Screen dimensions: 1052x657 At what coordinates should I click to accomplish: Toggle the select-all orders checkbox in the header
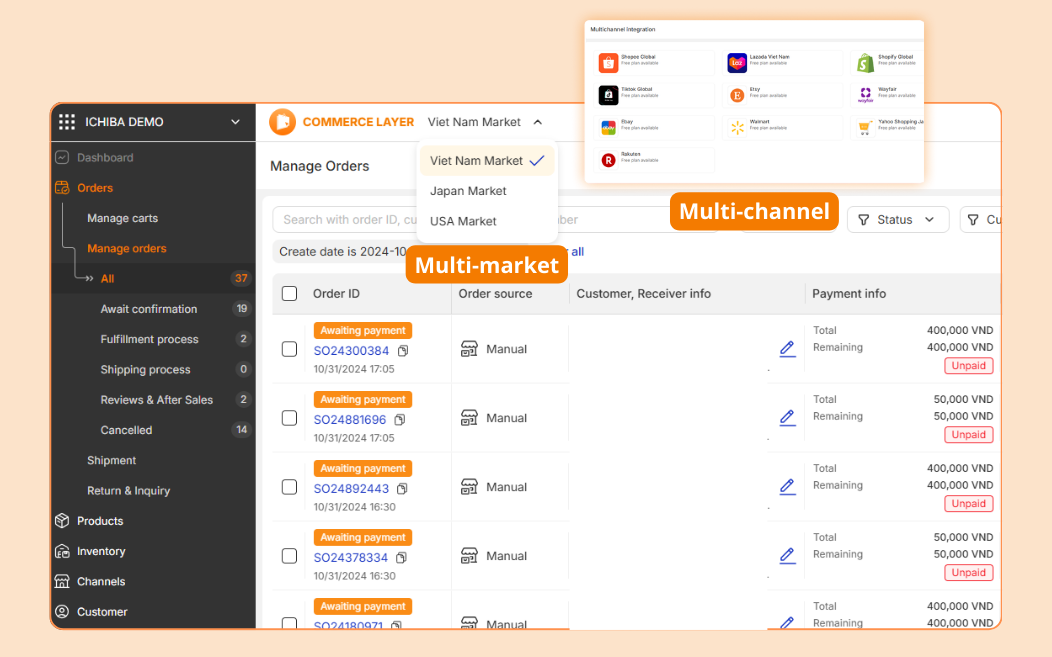(289, 293)
